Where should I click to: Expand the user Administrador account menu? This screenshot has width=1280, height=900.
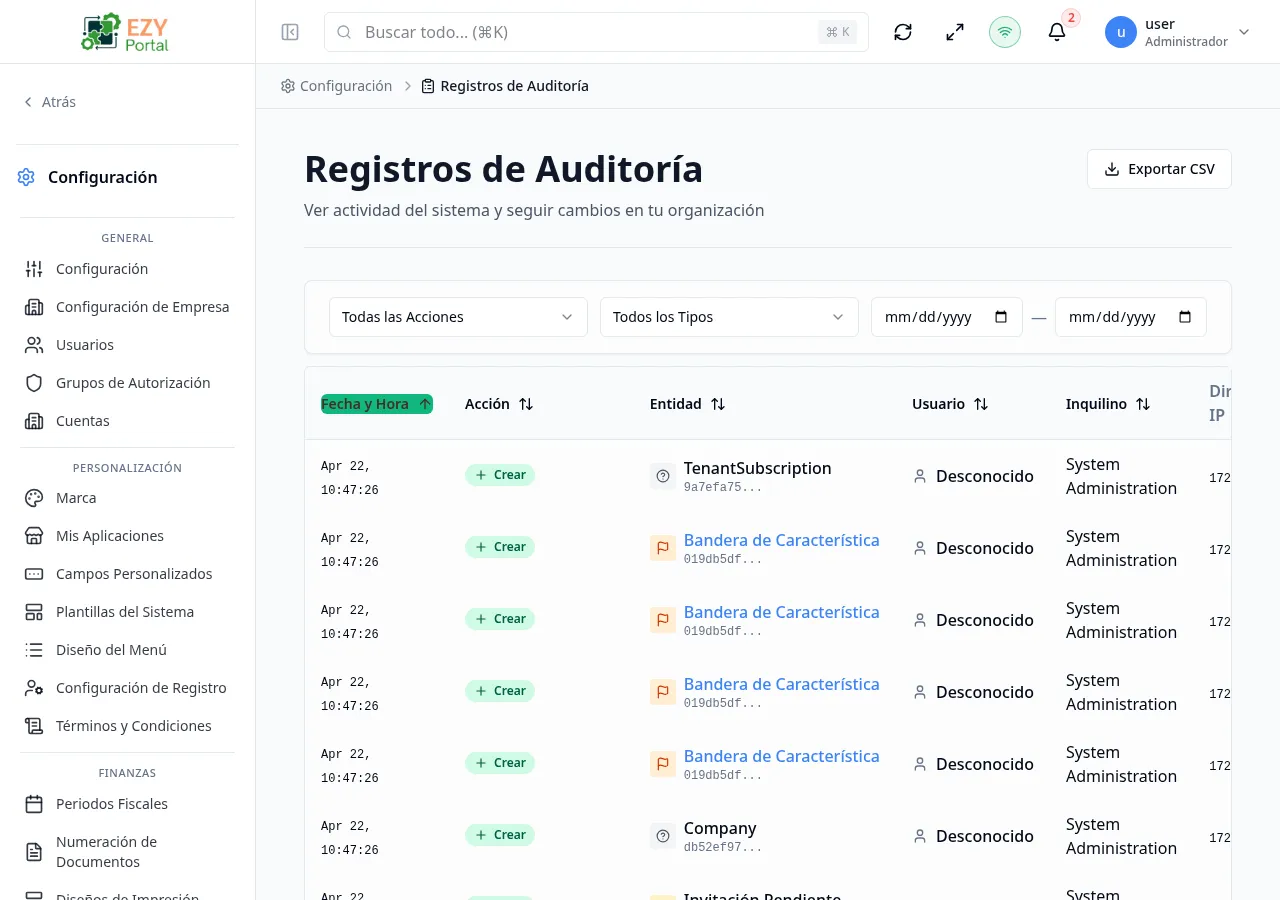pos(1178,32)
